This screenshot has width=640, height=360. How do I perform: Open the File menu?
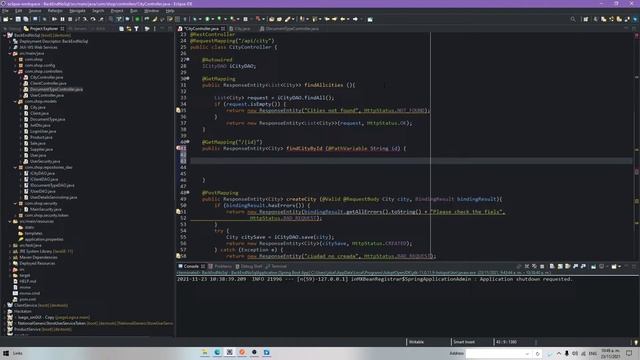(5, 11)
